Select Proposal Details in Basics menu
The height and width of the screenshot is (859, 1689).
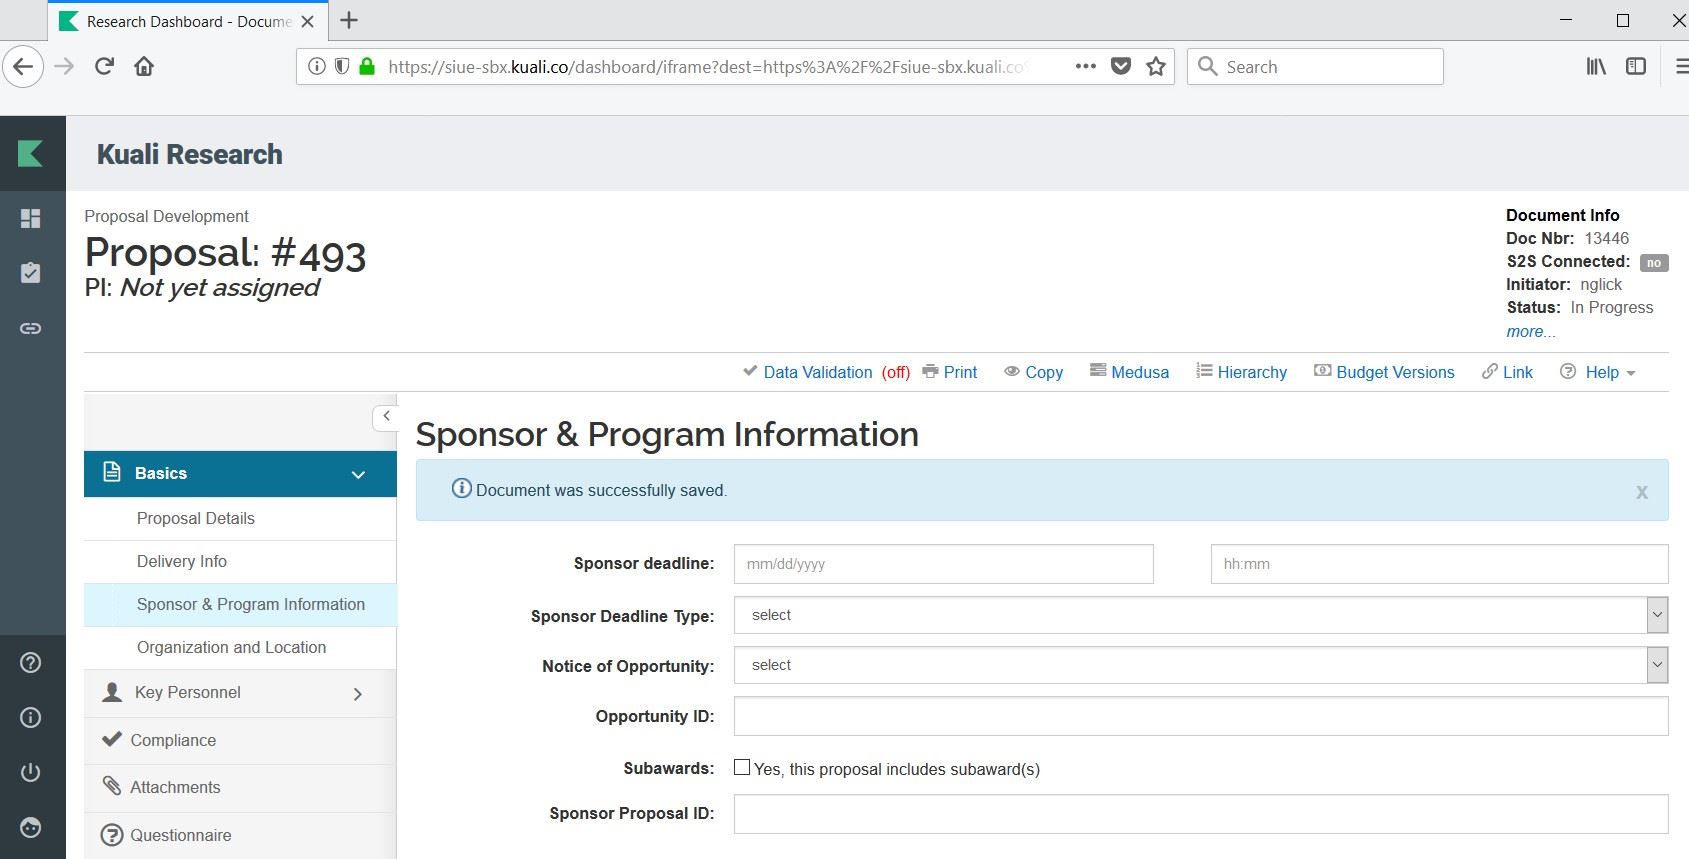tap(196, 518)
